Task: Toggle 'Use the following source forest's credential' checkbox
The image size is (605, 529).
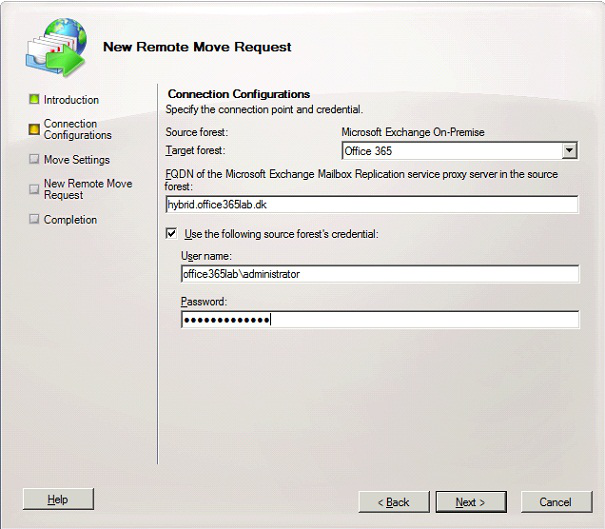Action: [x=171, y=233]
